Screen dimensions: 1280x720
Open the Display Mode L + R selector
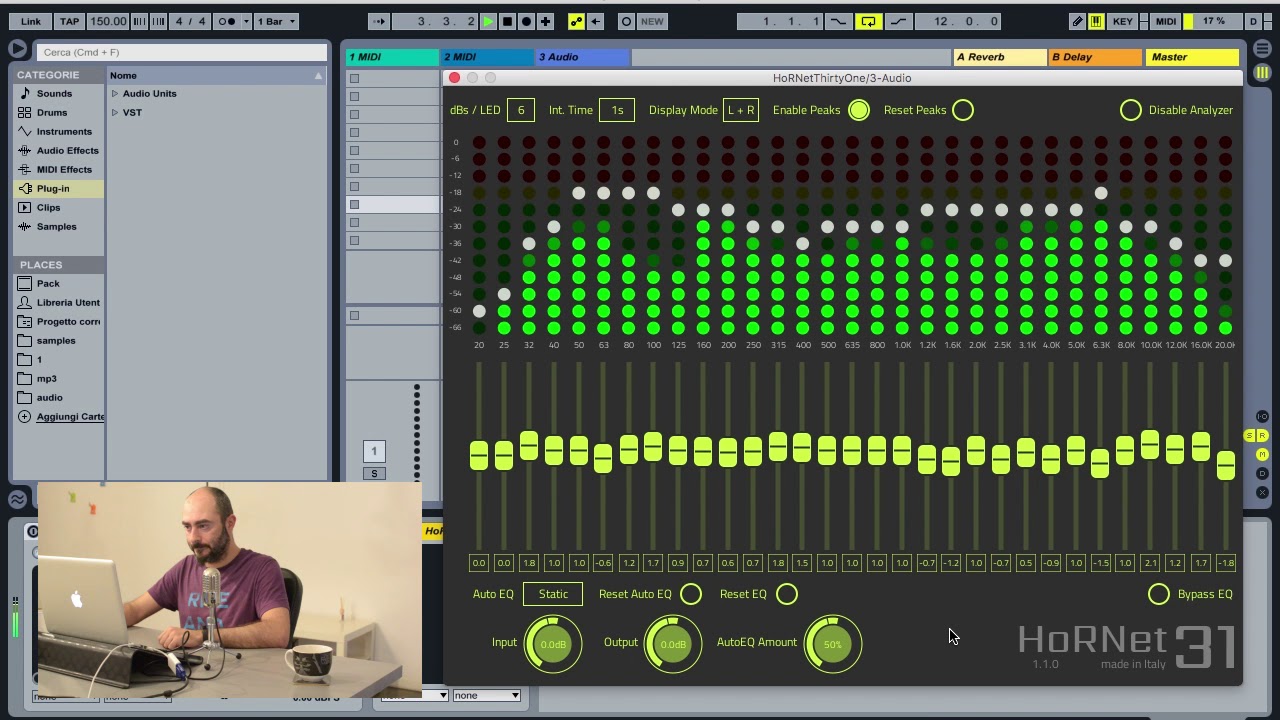[x=741, y=110]
